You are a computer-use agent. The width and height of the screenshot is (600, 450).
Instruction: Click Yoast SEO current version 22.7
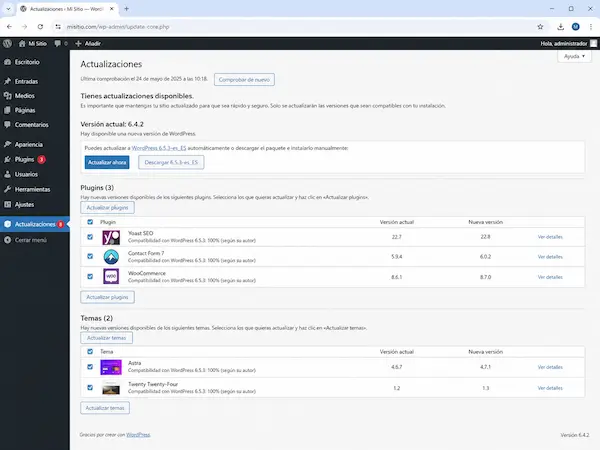click(396, 237)
